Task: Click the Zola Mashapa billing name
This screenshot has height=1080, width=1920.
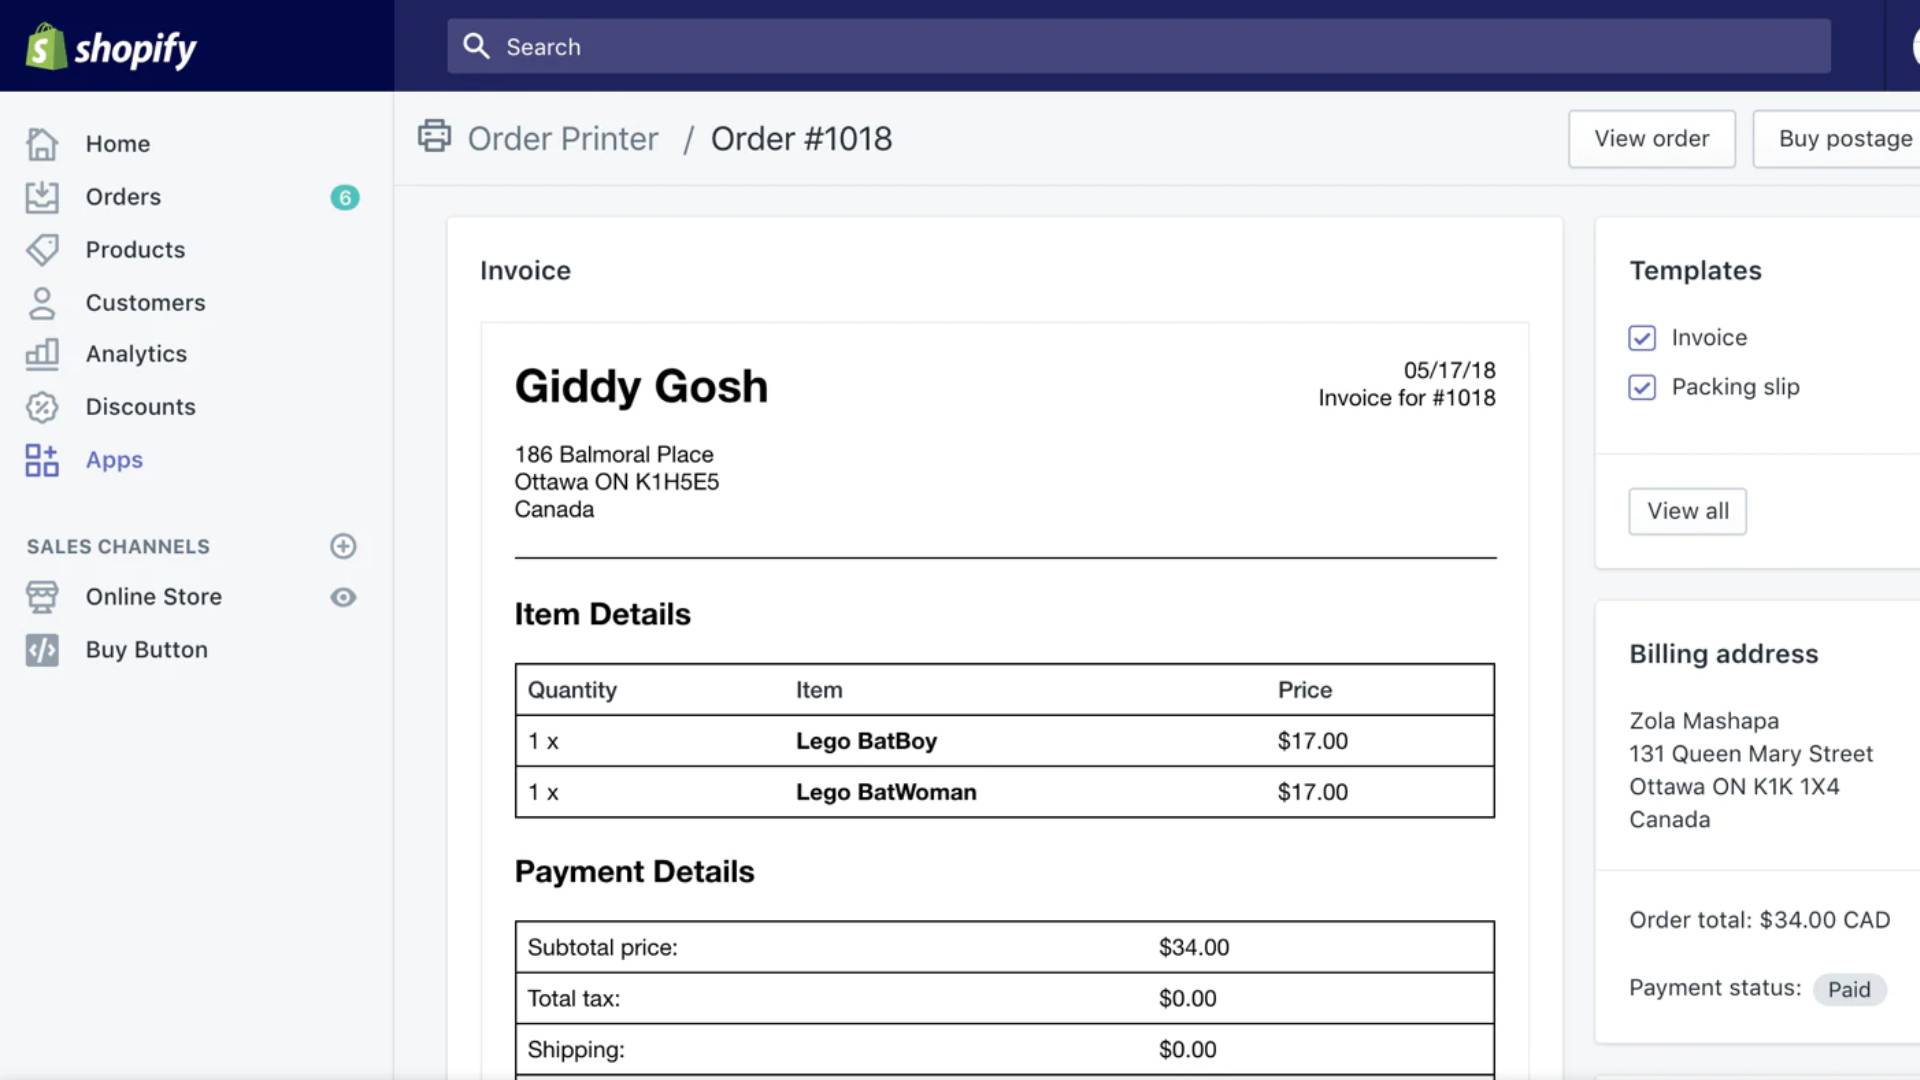Action: [x=1704, y=721]
